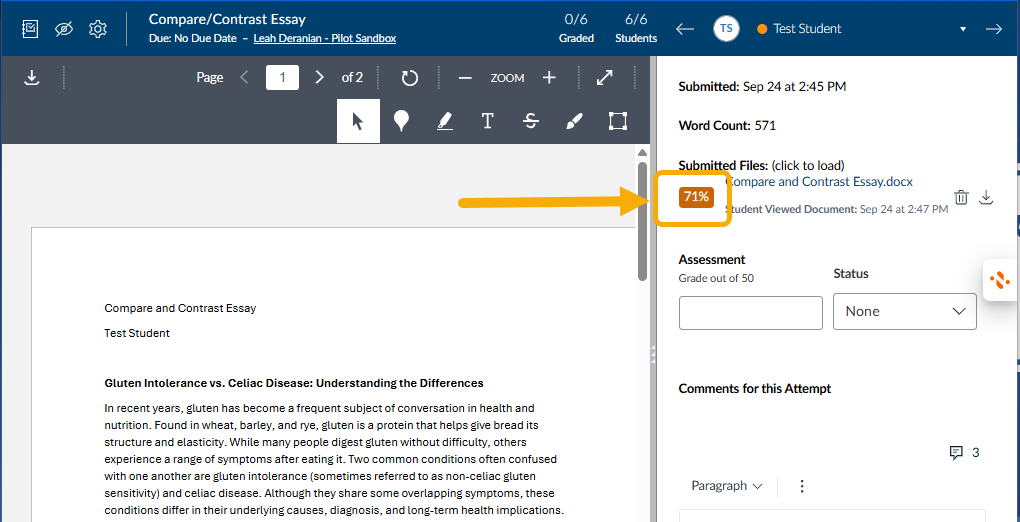Click the document viewer scrollbar

pyautogui.click(x=642, y=221)
